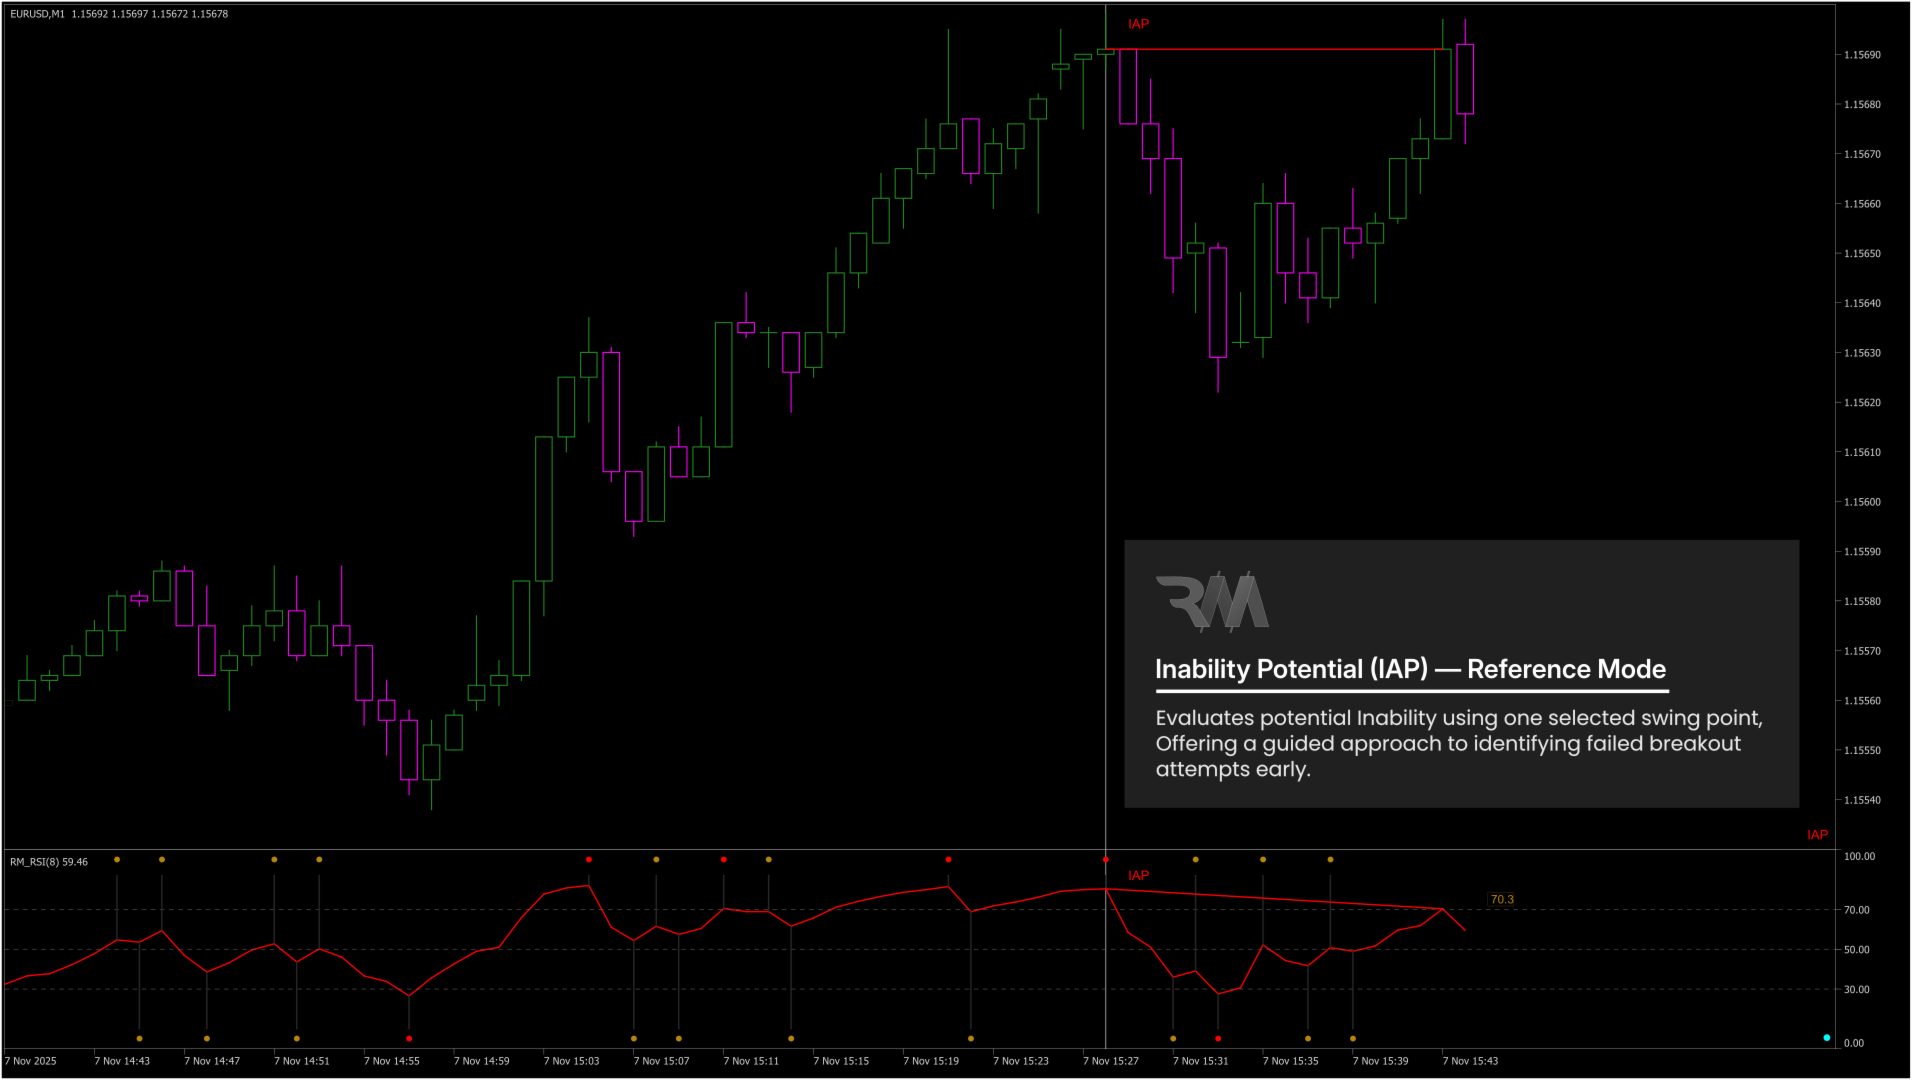Click the 1.15560 price axis label
The width and height of the screenshot is (1912, 1080).
pos(1862,701)
